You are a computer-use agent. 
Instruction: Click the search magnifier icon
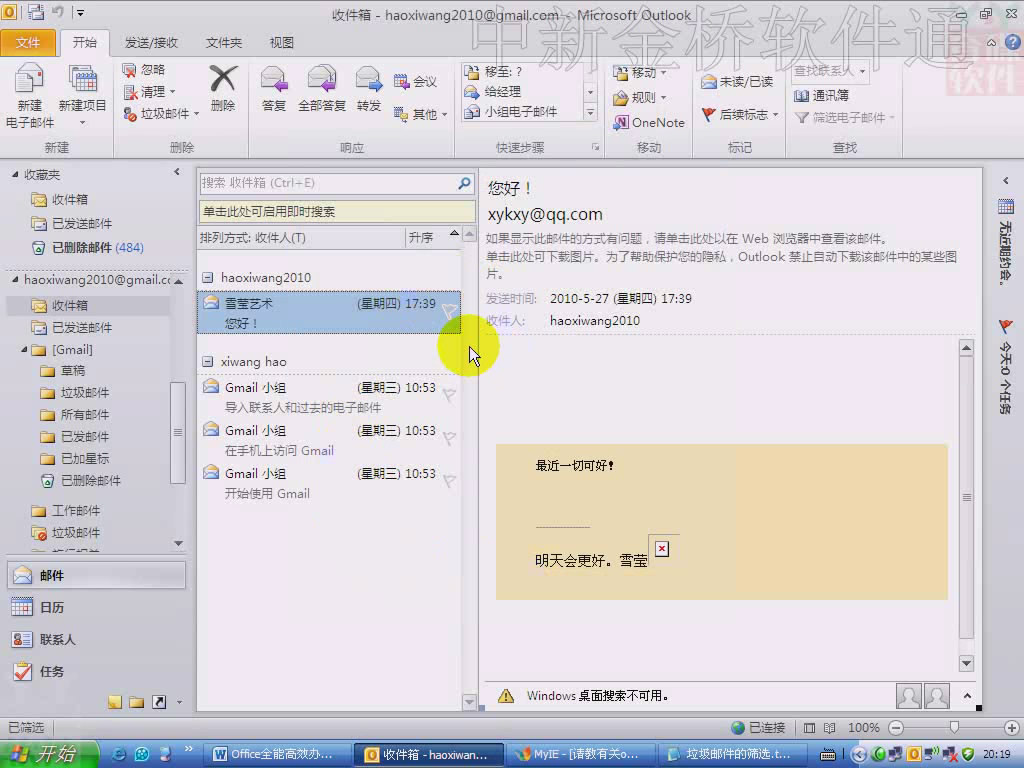point(464,184)
